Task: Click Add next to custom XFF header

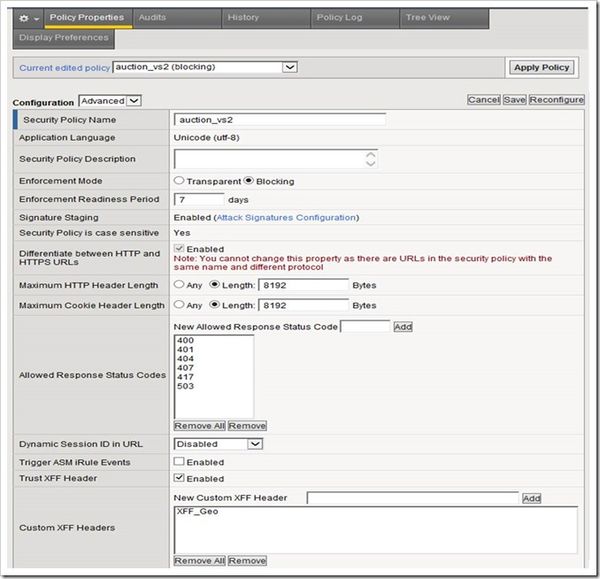Action: click(x=532, y=498)
